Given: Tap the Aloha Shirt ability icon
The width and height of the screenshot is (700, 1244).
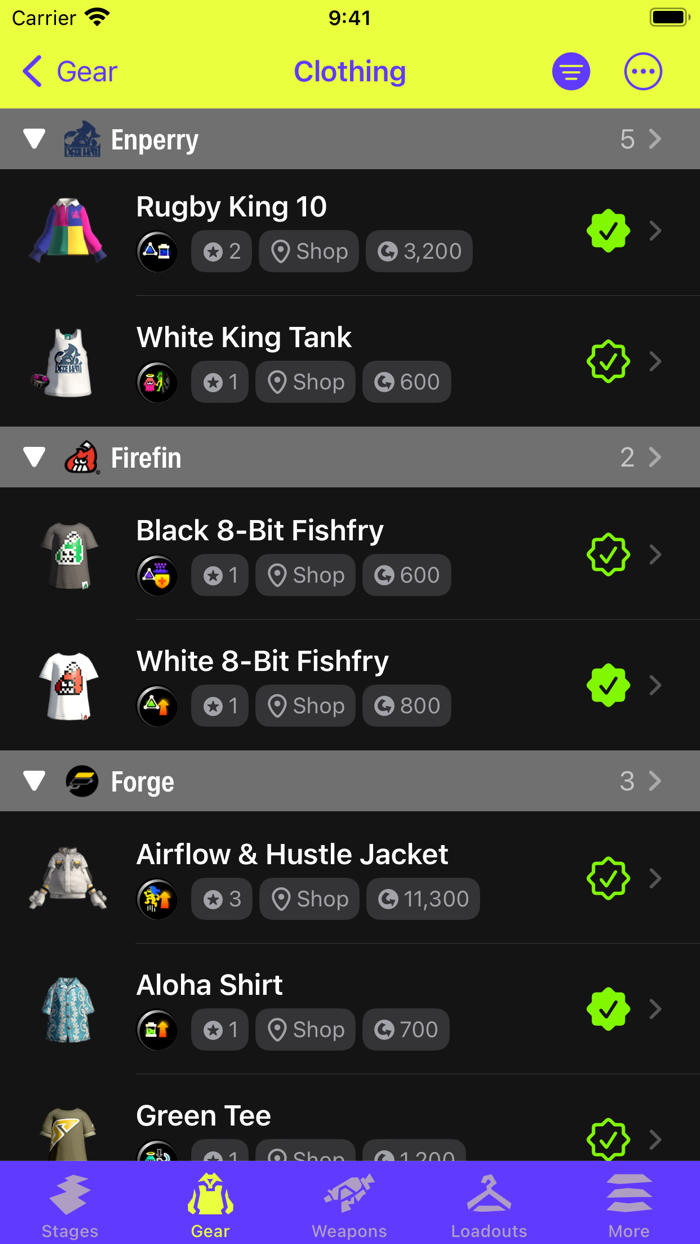Looking at the screenshot, I should pos(157,1029).
